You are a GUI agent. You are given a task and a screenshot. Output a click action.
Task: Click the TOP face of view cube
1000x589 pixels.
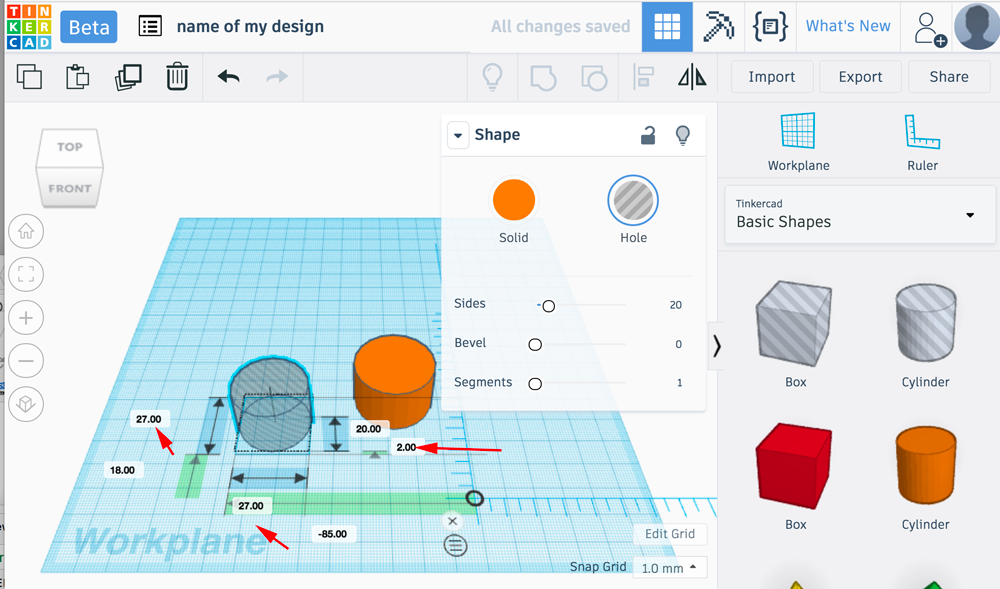pyautogui.click(x=70, y=147)
